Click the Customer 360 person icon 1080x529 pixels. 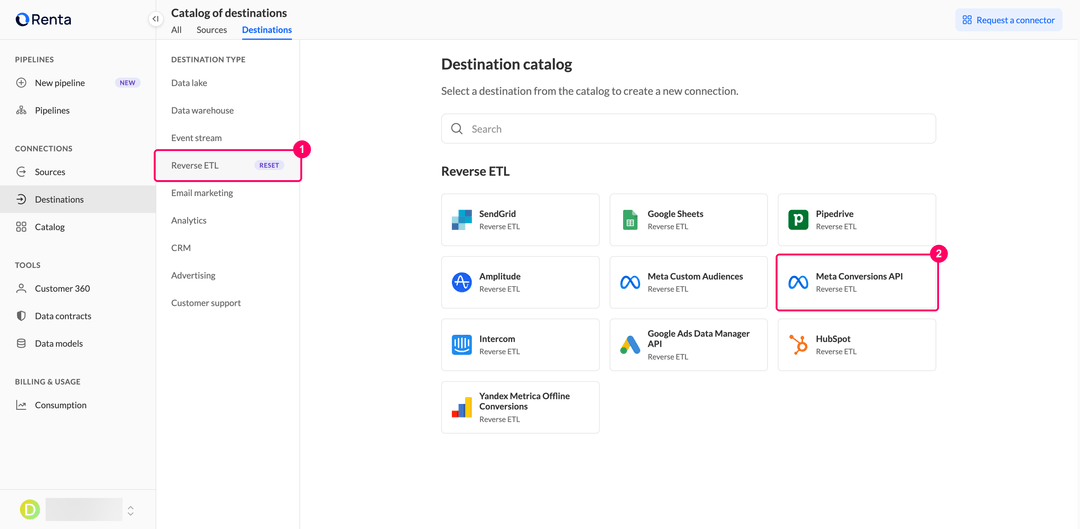coord(21,289)
